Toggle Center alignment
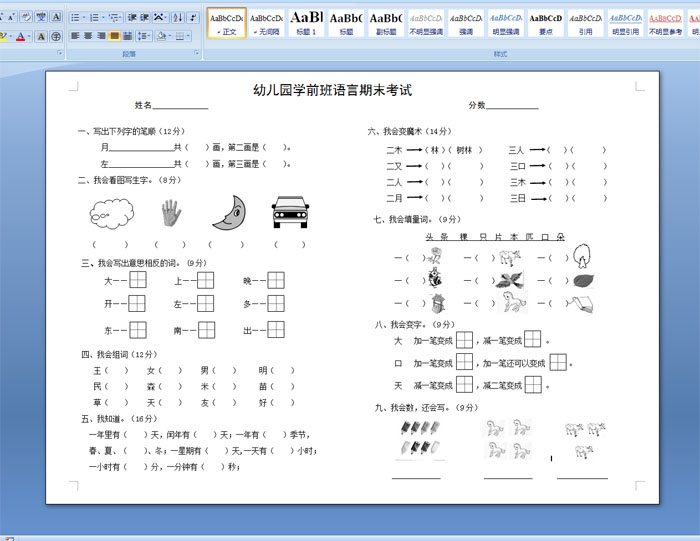 pos(88,36)
